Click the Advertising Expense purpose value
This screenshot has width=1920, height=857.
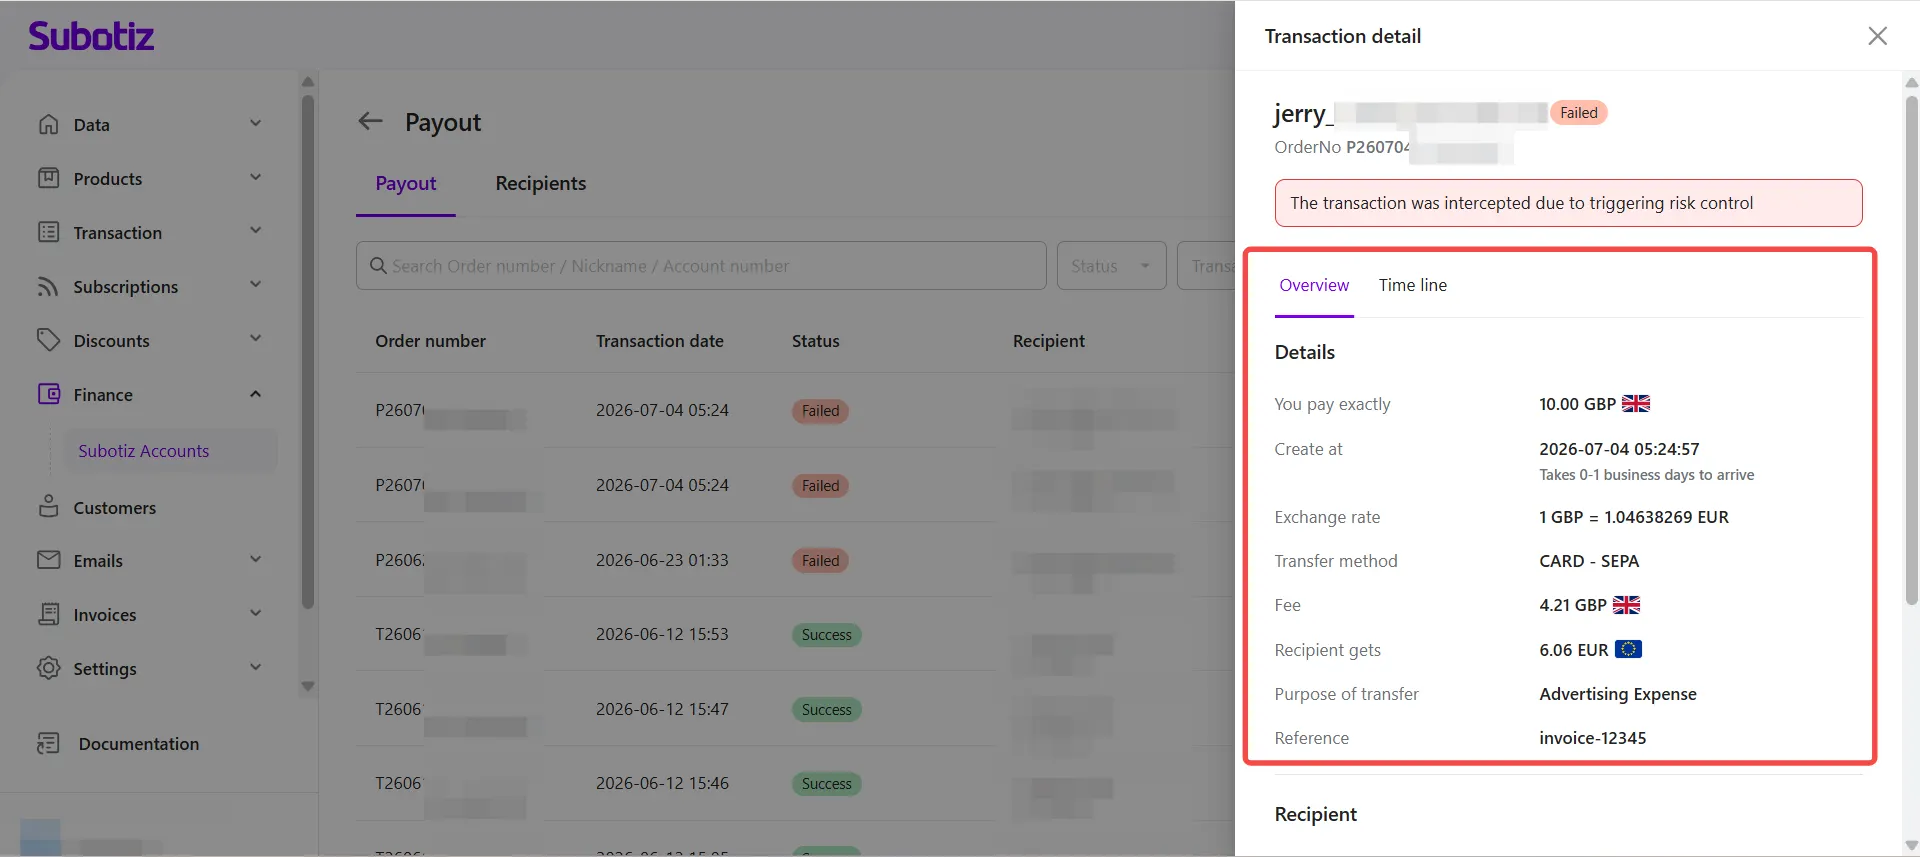tap(1617, 694)
